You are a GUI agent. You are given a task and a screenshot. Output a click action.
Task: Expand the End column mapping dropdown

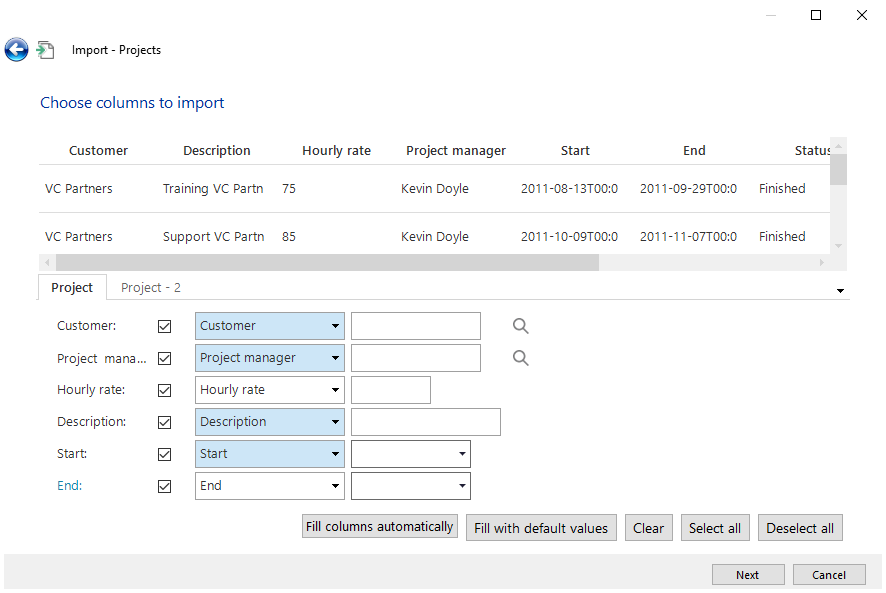pyautogui.click(x=333, y=486)
